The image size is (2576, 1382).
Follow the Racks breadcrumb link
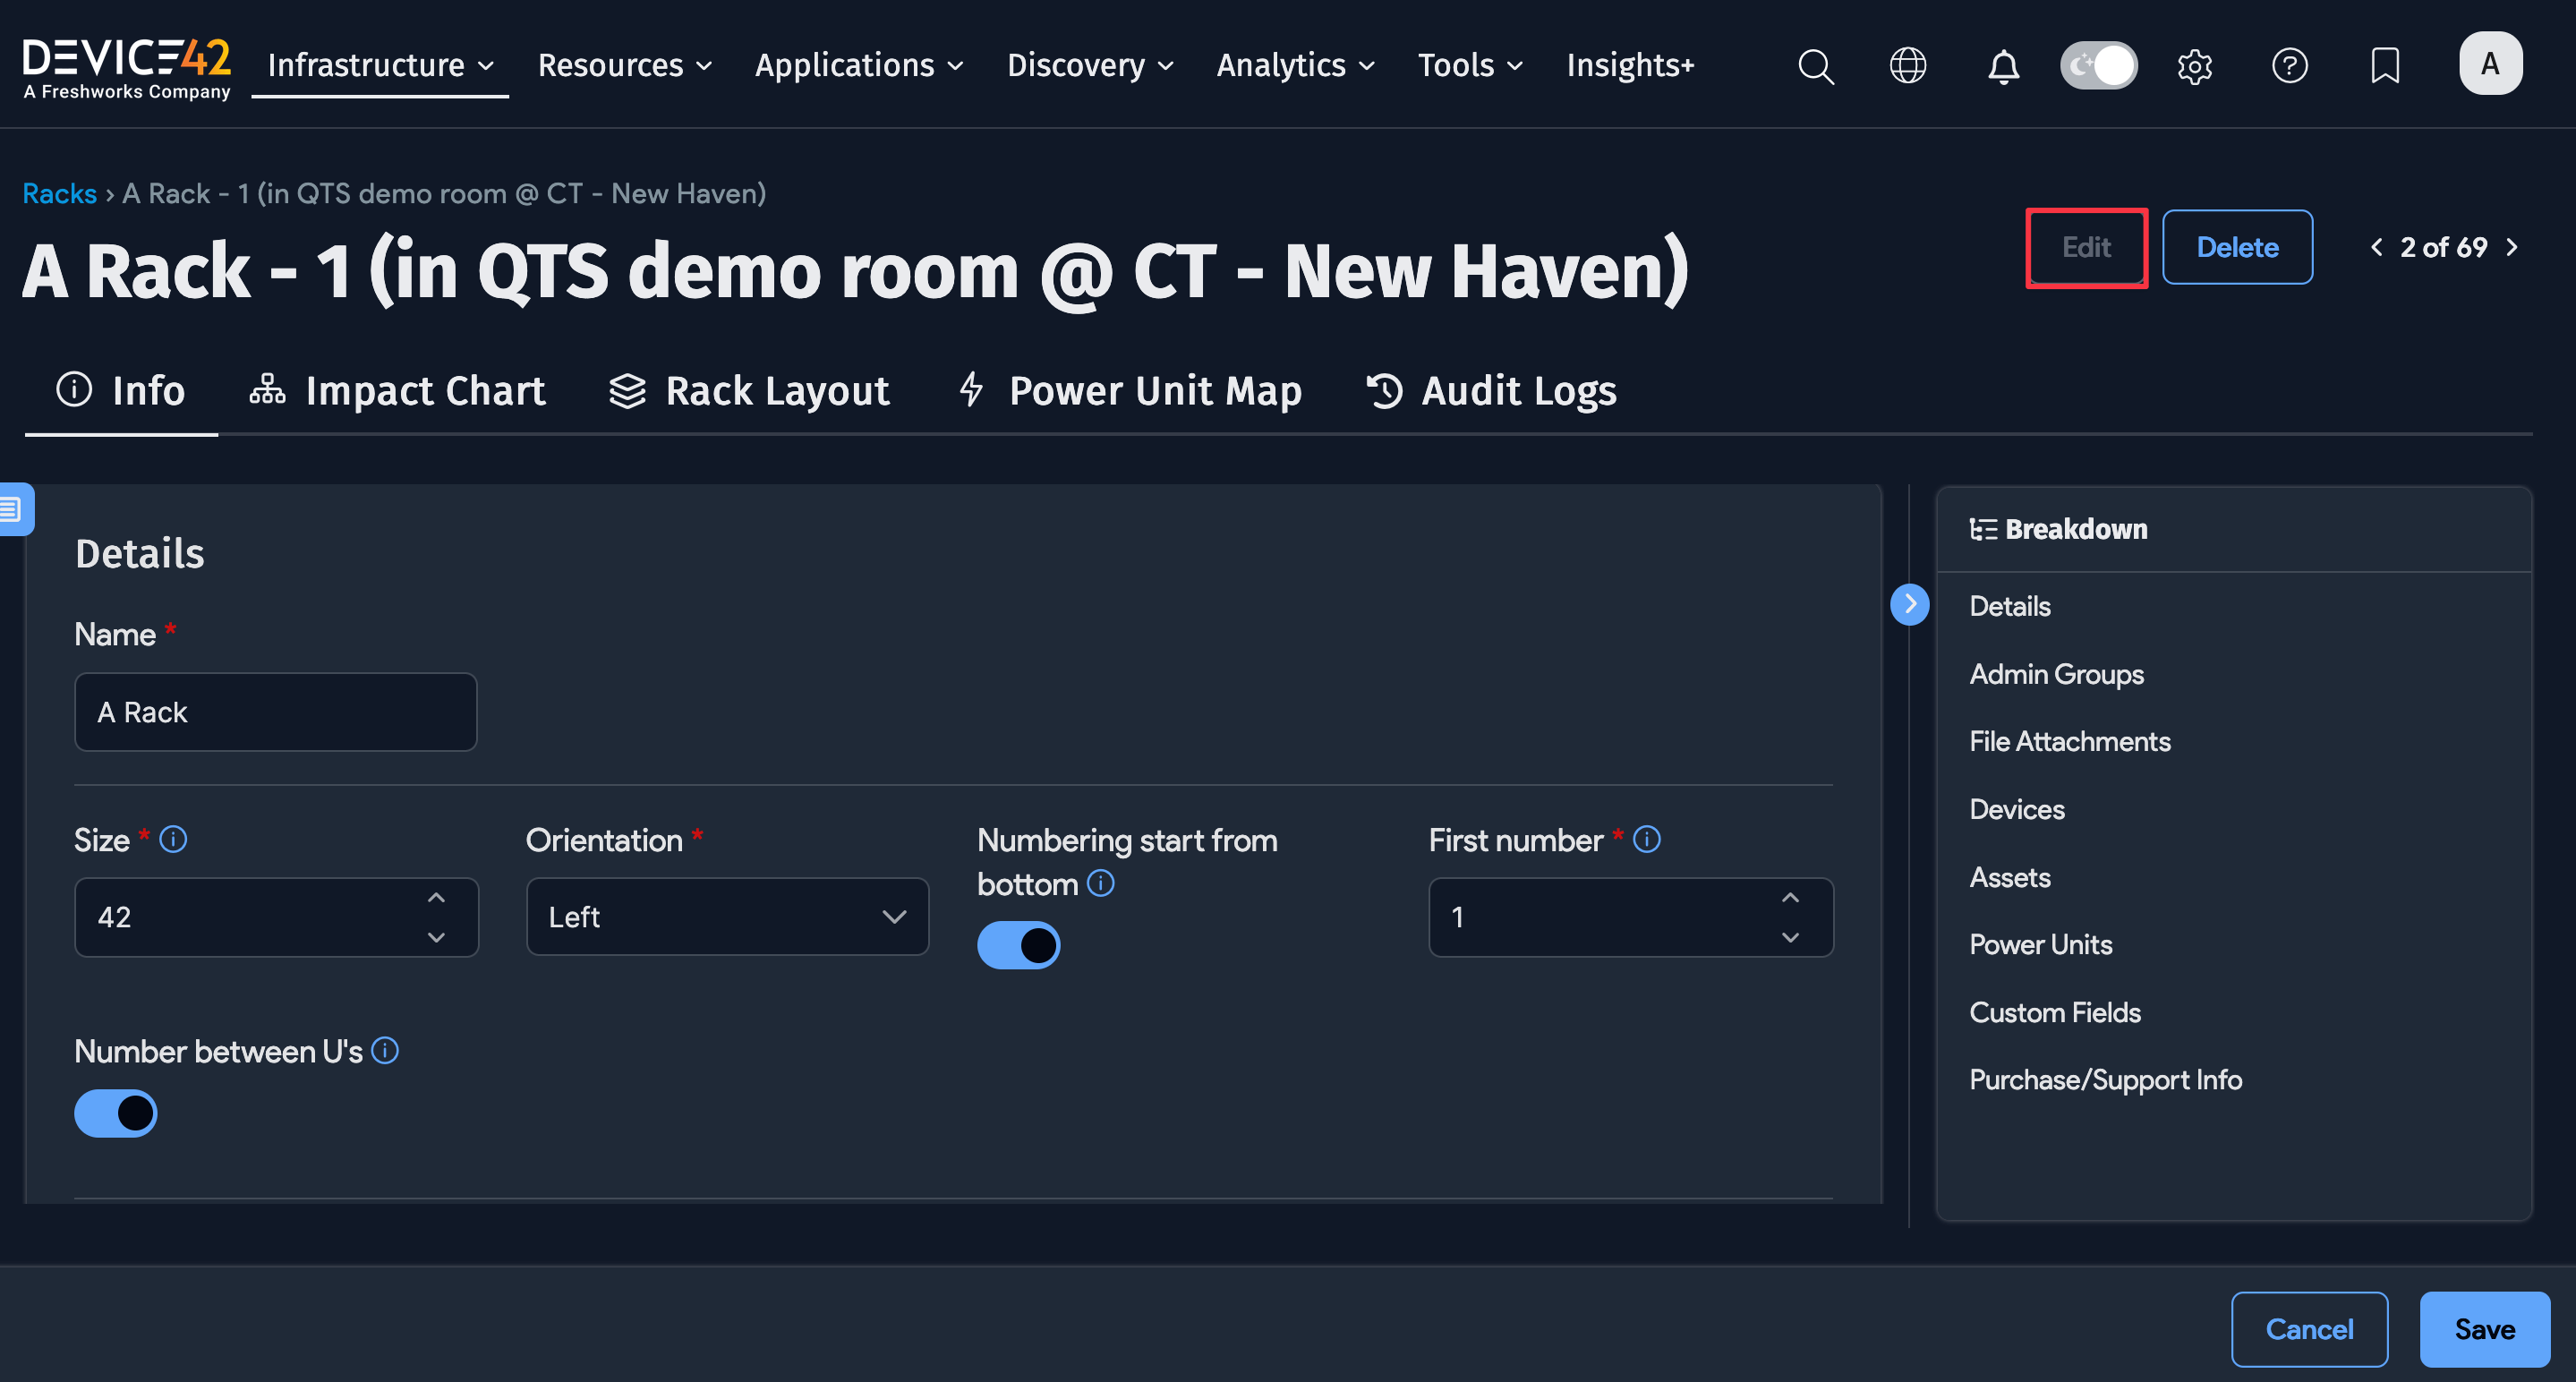[x=59, y=193]
